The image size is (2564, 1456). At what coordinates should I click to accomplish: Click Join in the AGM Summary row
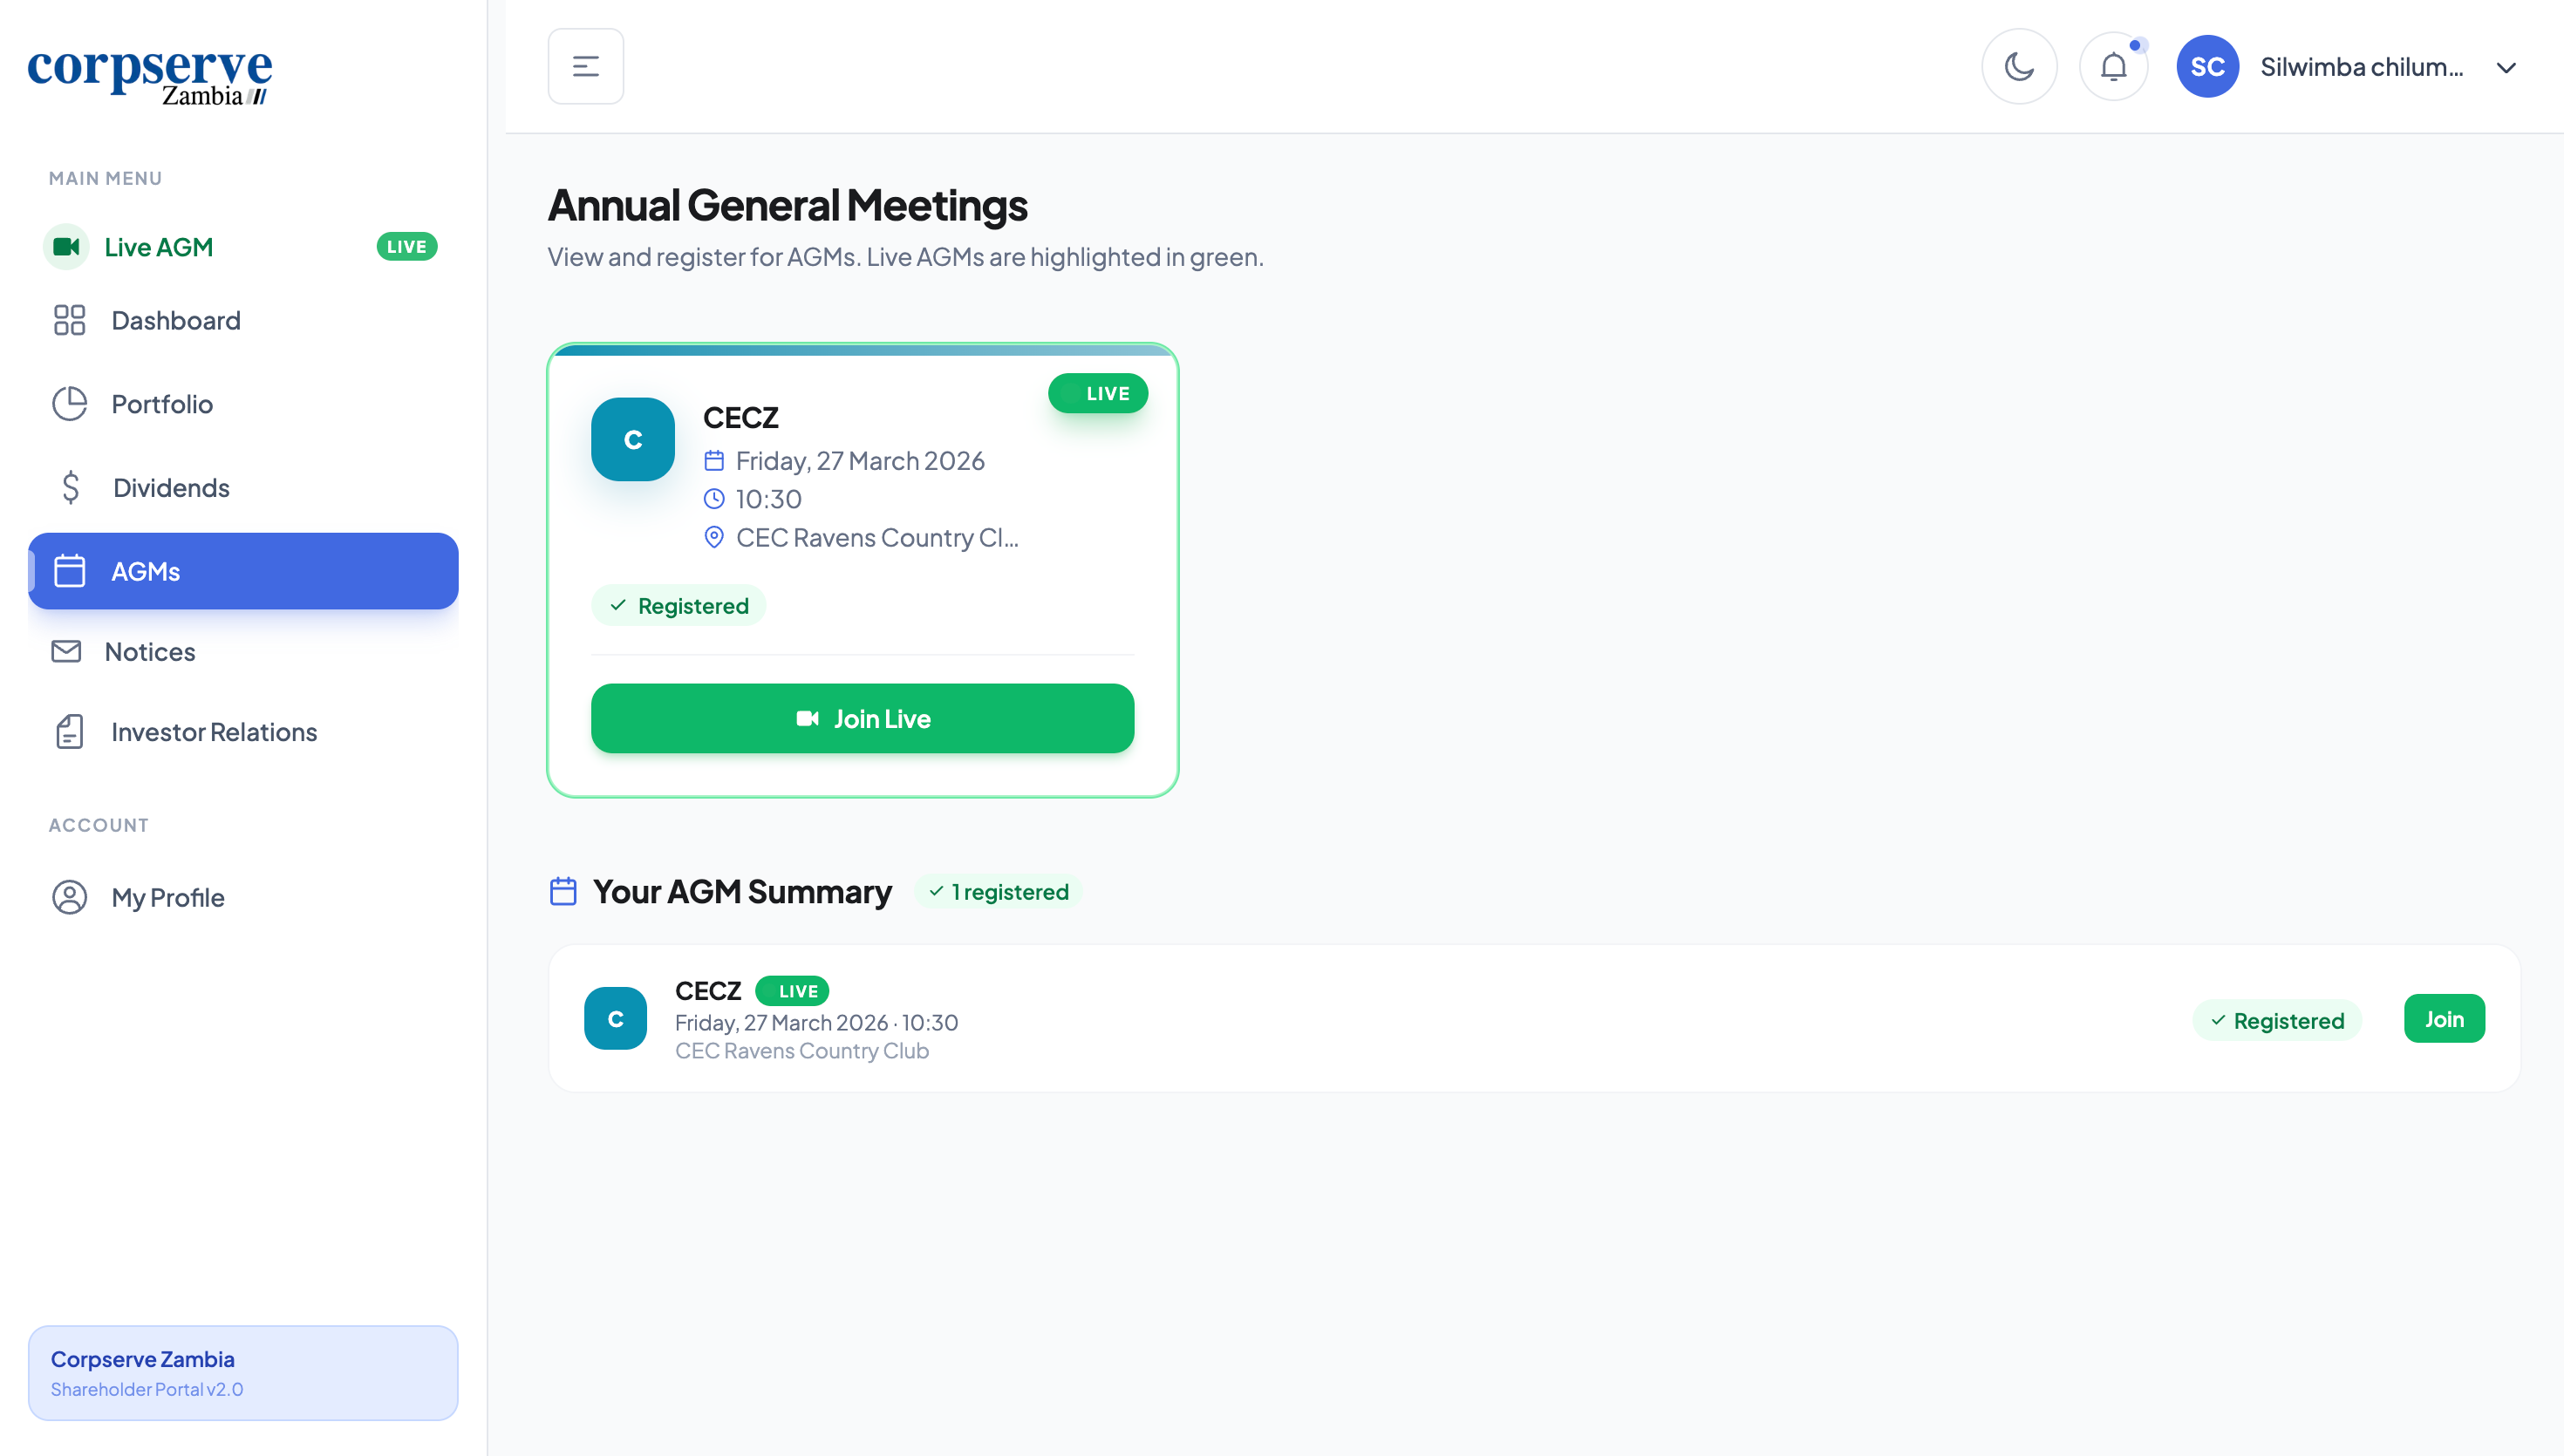point(2443,1019)
